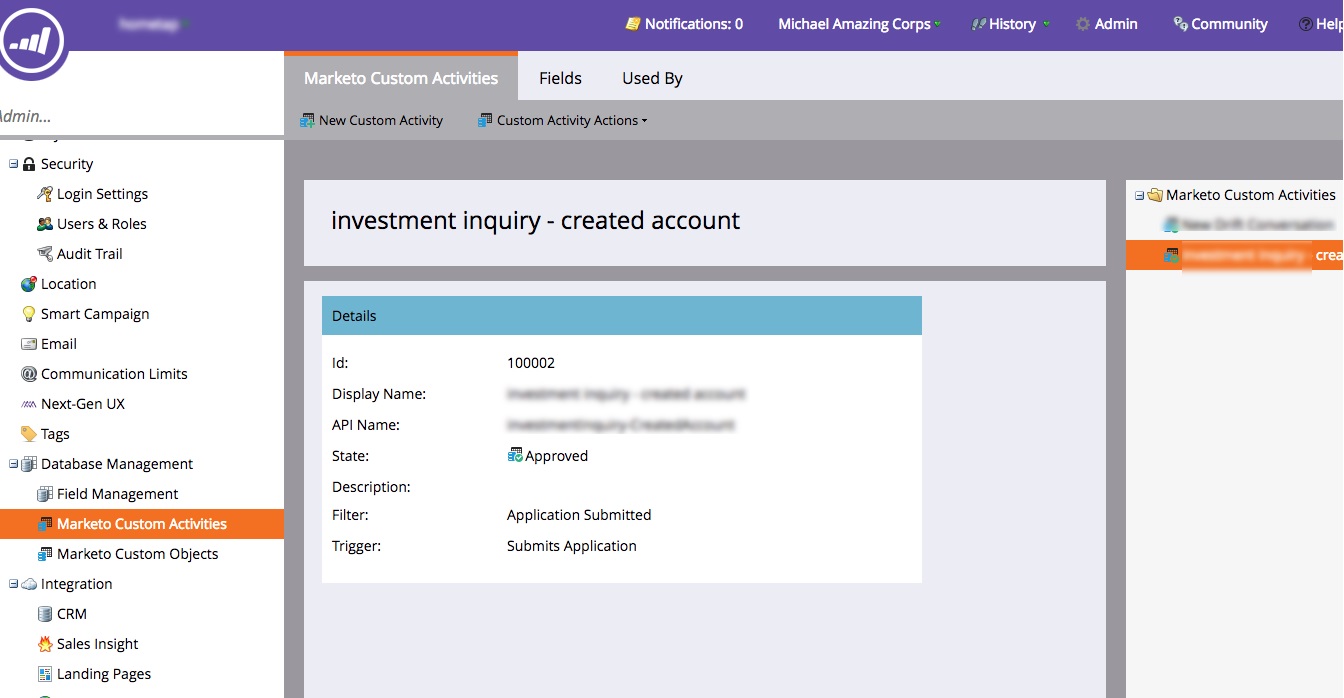1344x698 pixels.
Task: Select the blurred first activity in the right tree
Action: click(1248, 225)
